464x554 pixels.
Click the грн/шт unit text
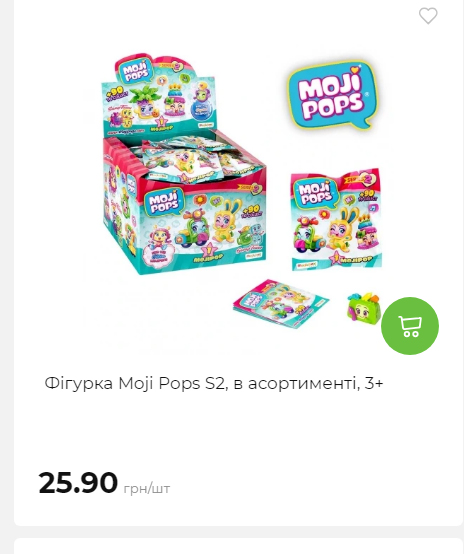pyautogui.click(x=147, y=488)
